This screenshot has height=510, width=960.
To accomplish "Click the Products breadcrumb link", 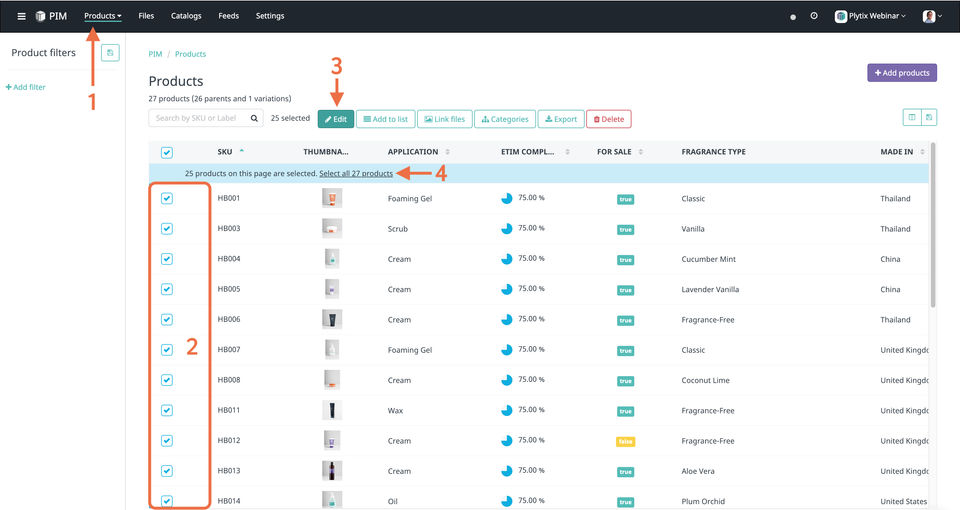I will 190,54.
